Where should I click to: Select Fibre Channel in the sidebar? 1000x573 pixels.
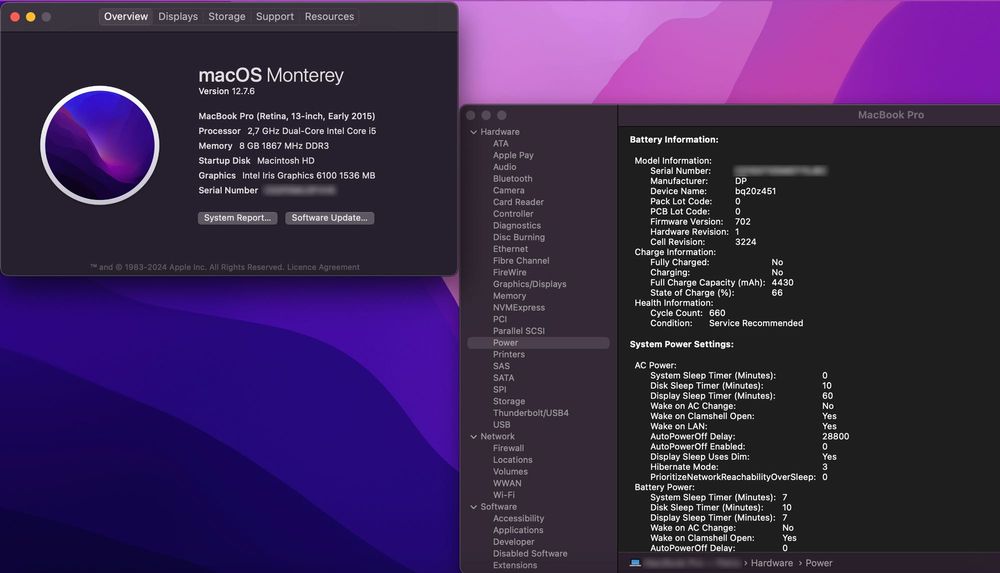coord(521,261)
